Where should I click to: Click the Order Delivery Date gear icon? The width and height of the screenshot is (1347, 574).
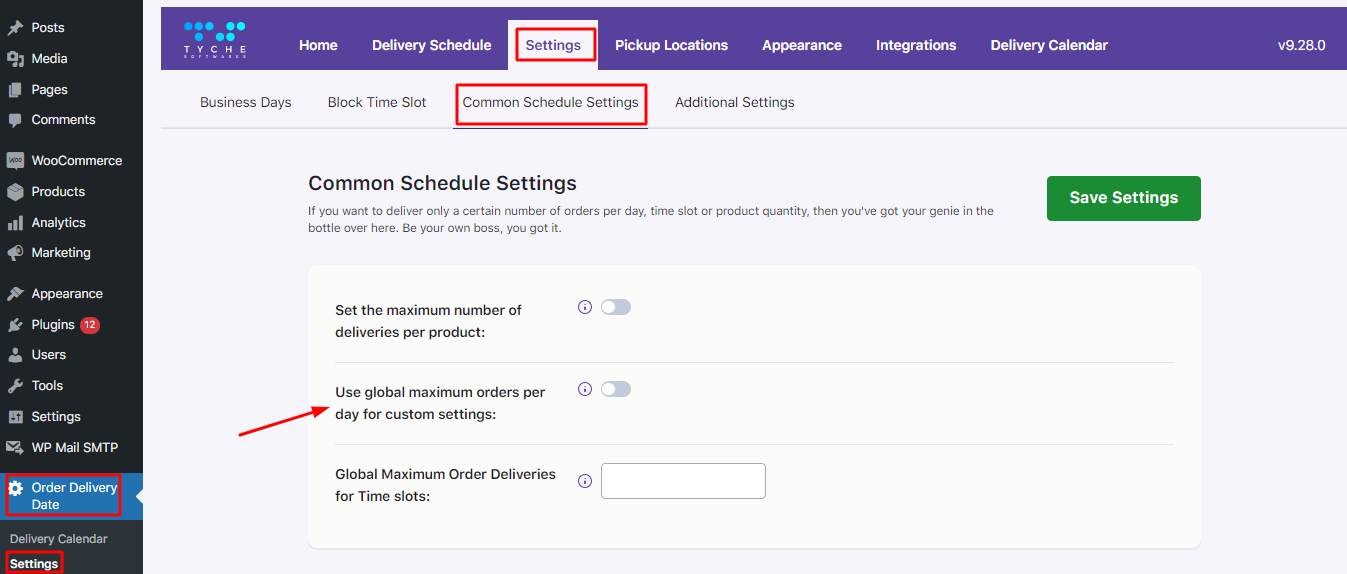16,489
